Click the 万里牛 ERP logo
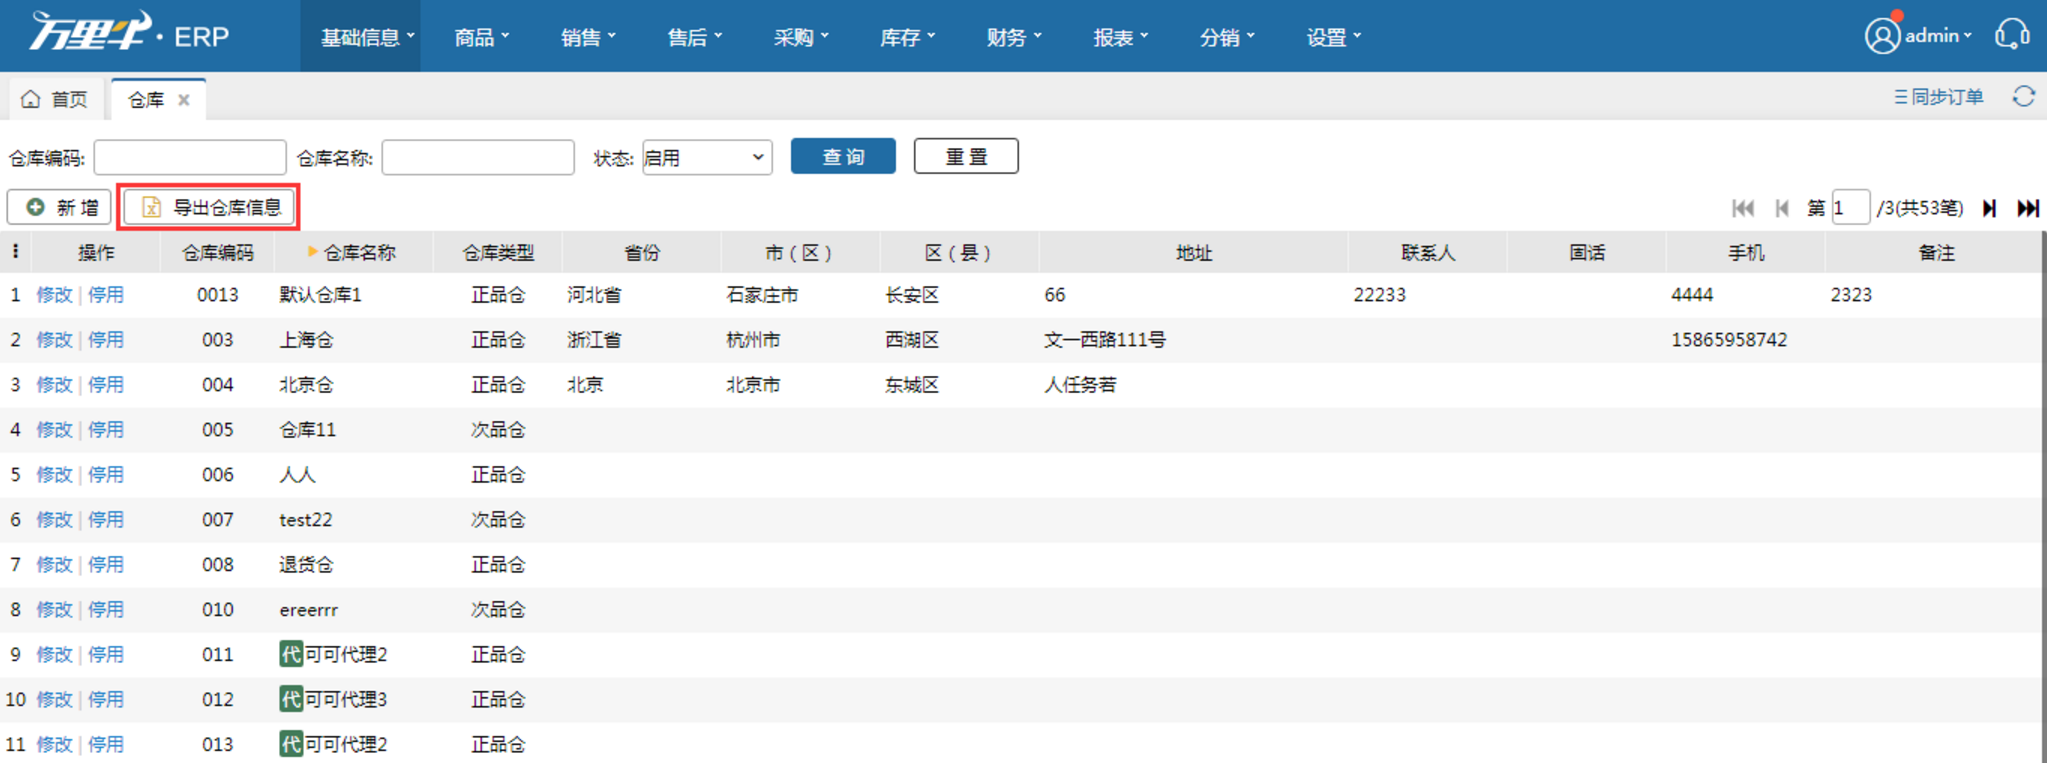 (130, 33)
